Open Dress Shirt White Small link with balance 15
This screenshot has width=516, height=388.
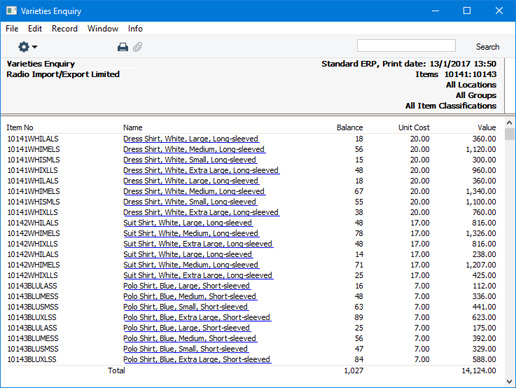coord(190,160)
